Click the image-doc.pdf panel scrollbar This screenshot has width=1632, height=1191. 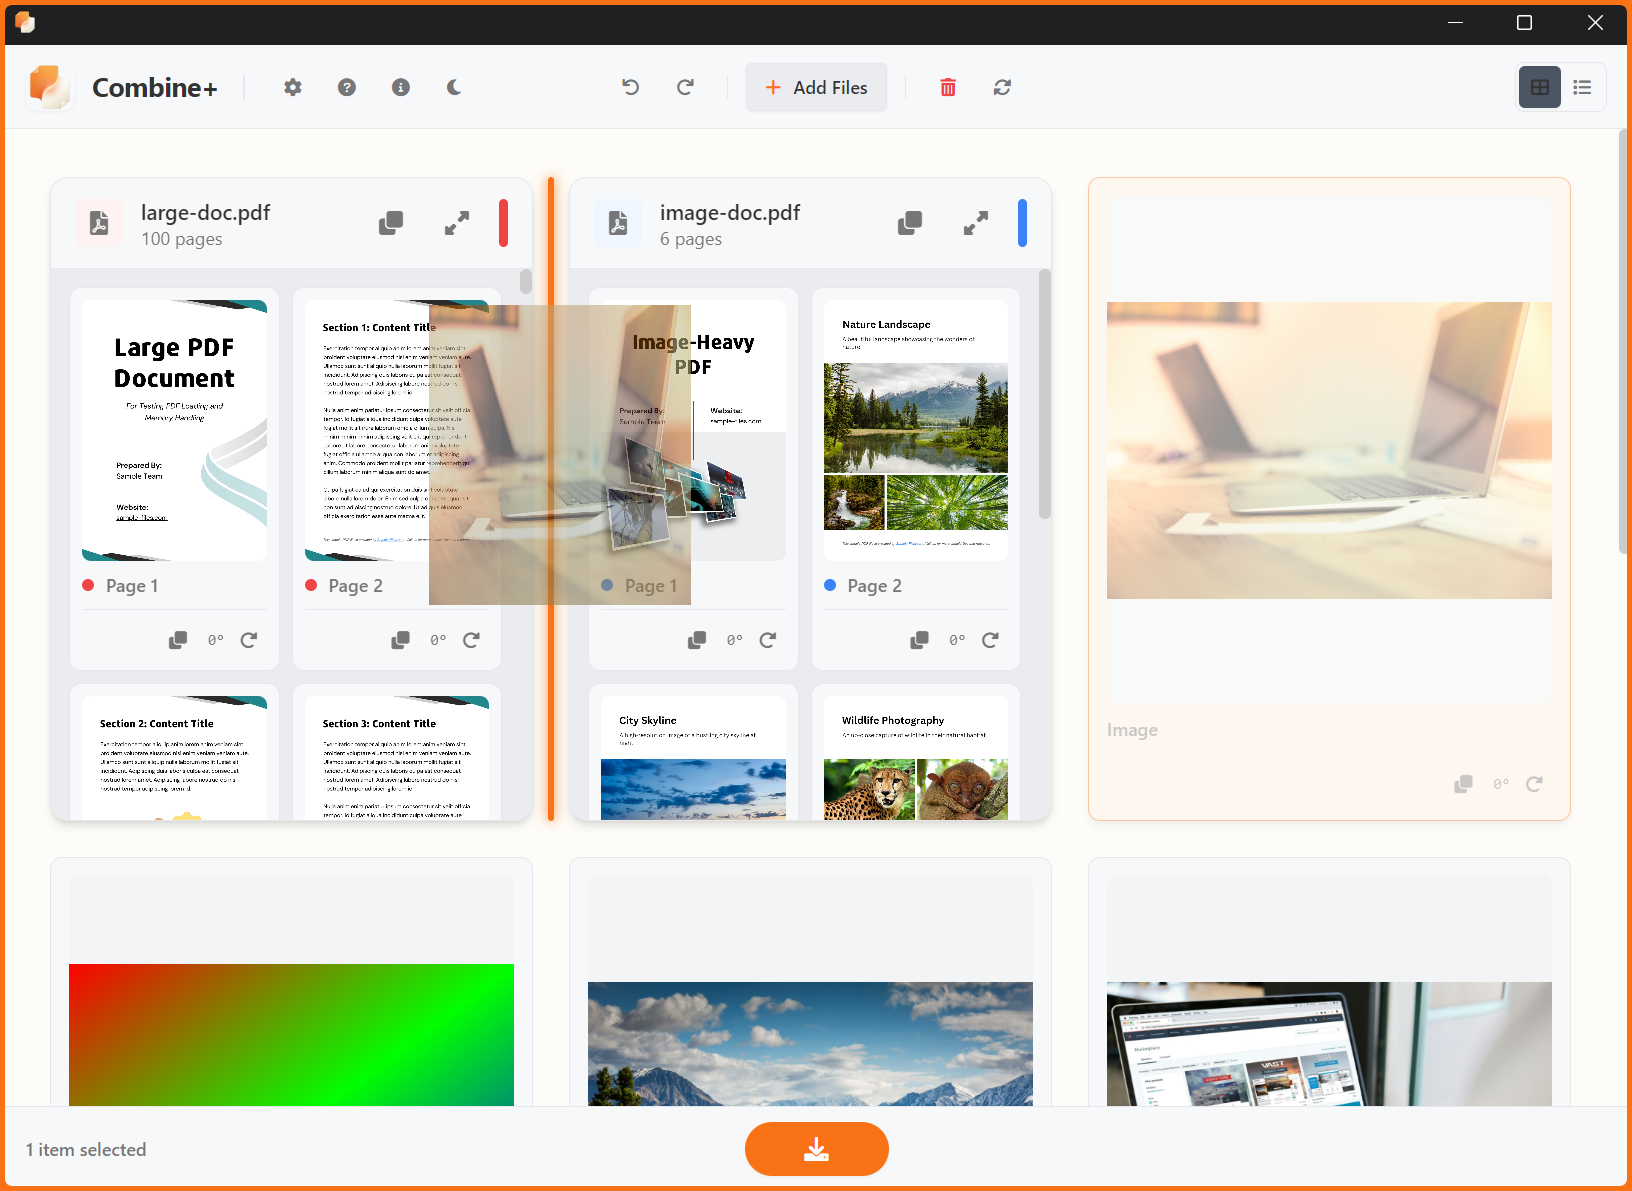click(1045, 395)
